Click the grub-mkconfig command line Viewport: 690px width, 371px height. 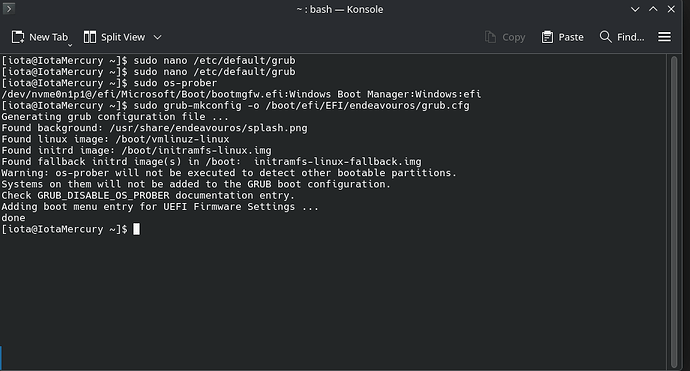[x=235, y=106]
